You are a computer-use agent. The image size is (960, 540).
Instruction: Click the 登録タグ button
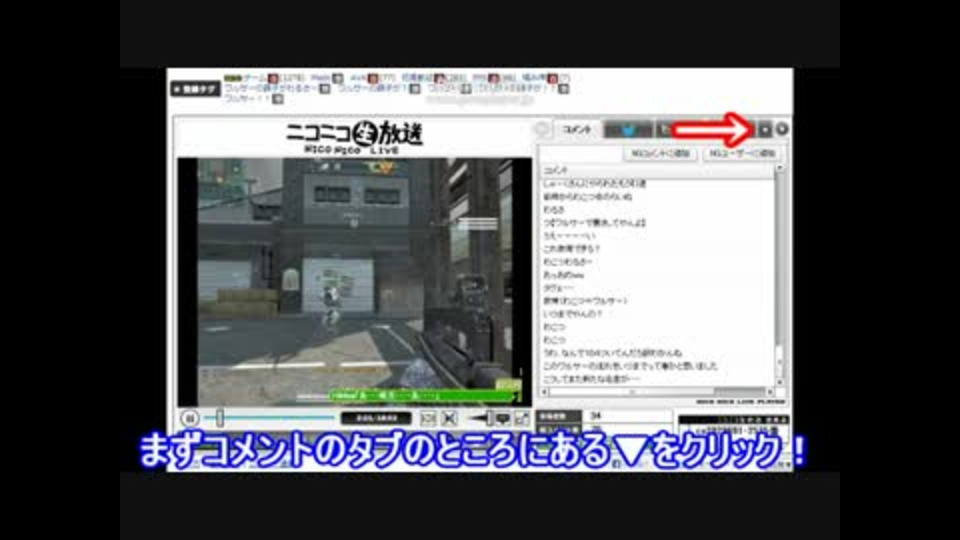[195, 89]
